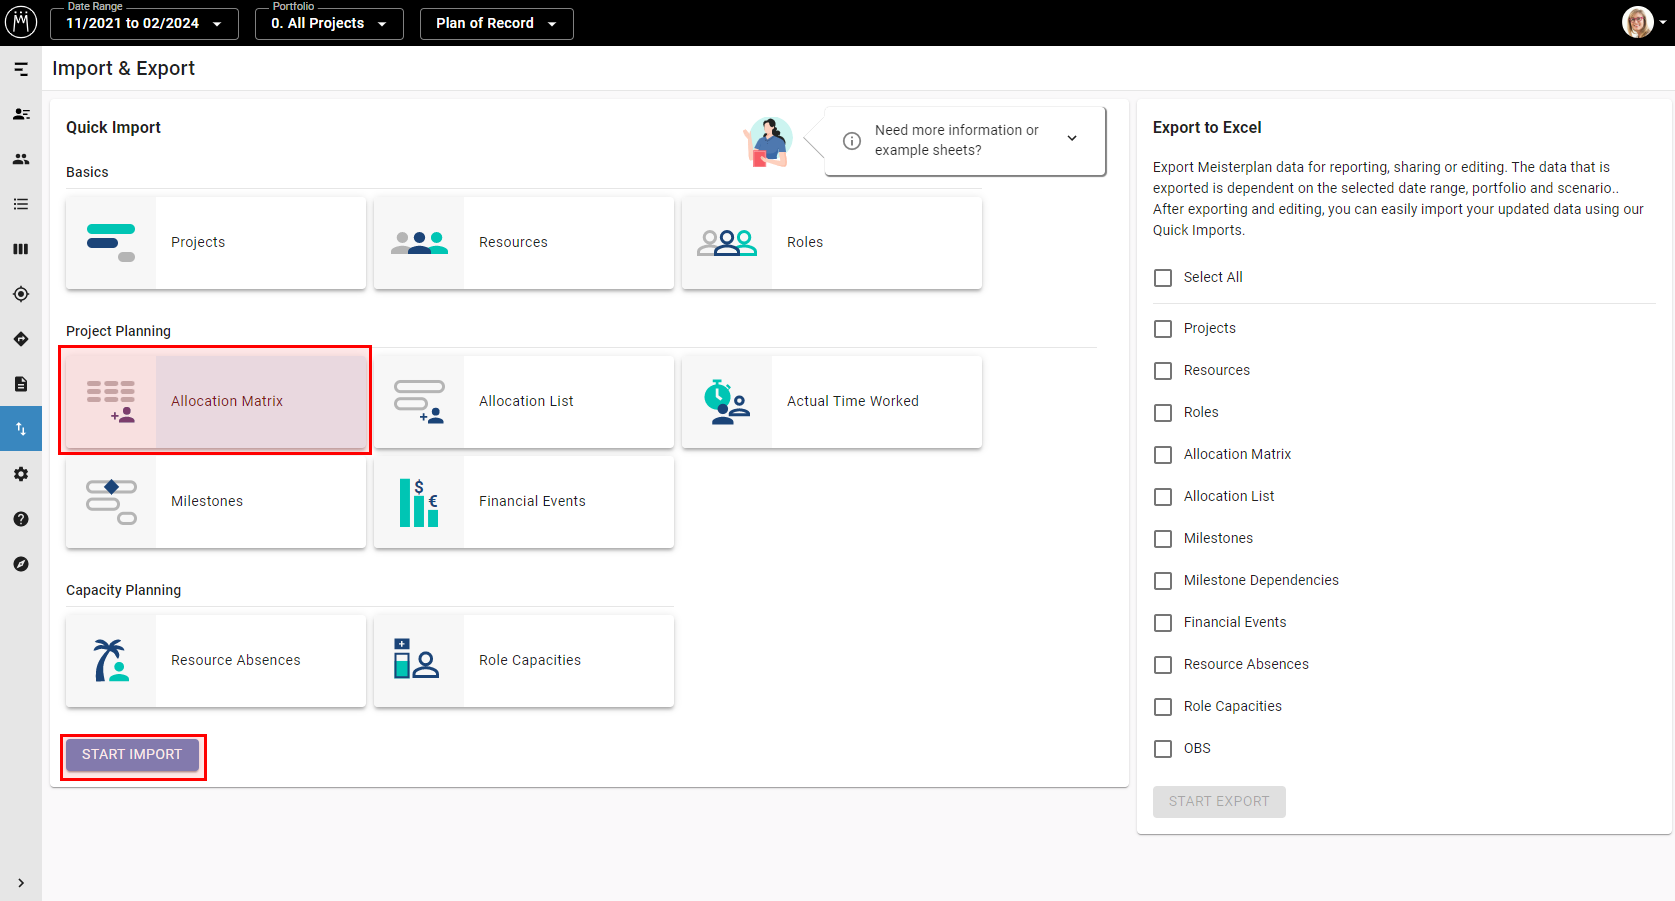Check the Financial Events export checkbox

1163,623
